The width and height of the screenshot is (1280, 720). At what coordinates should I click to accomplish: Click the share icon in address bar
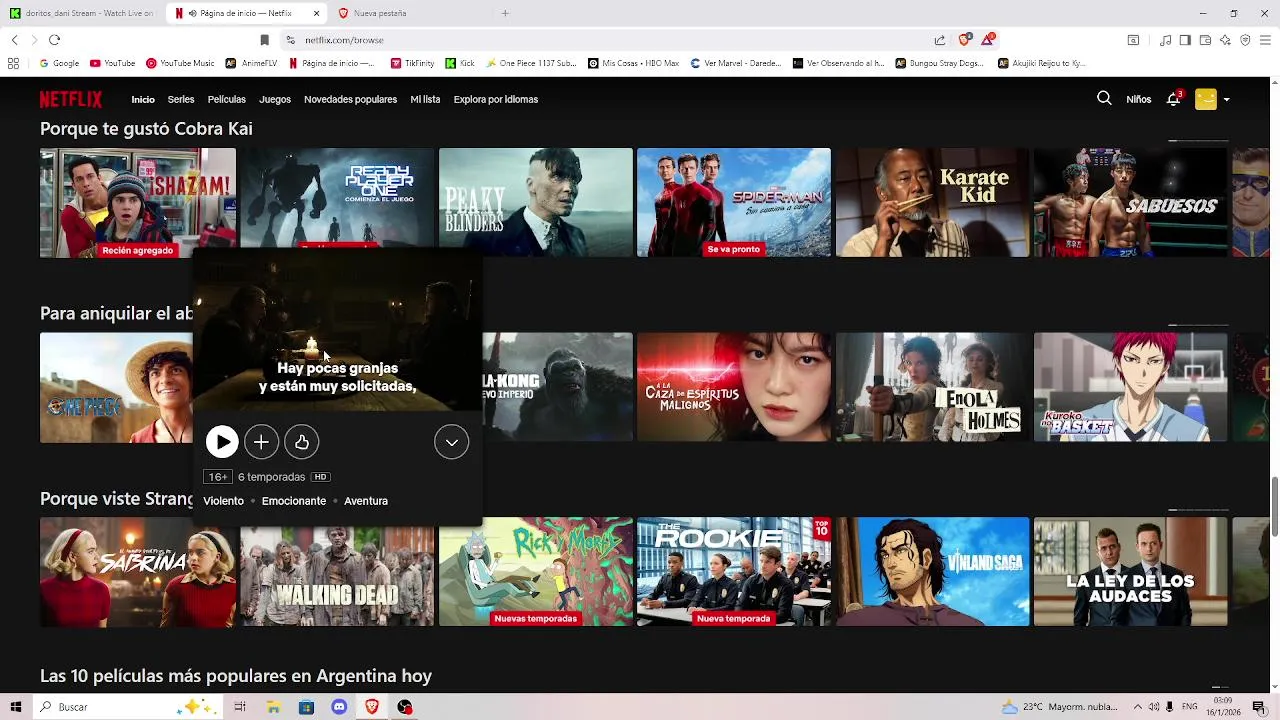[x=940, y=40]
